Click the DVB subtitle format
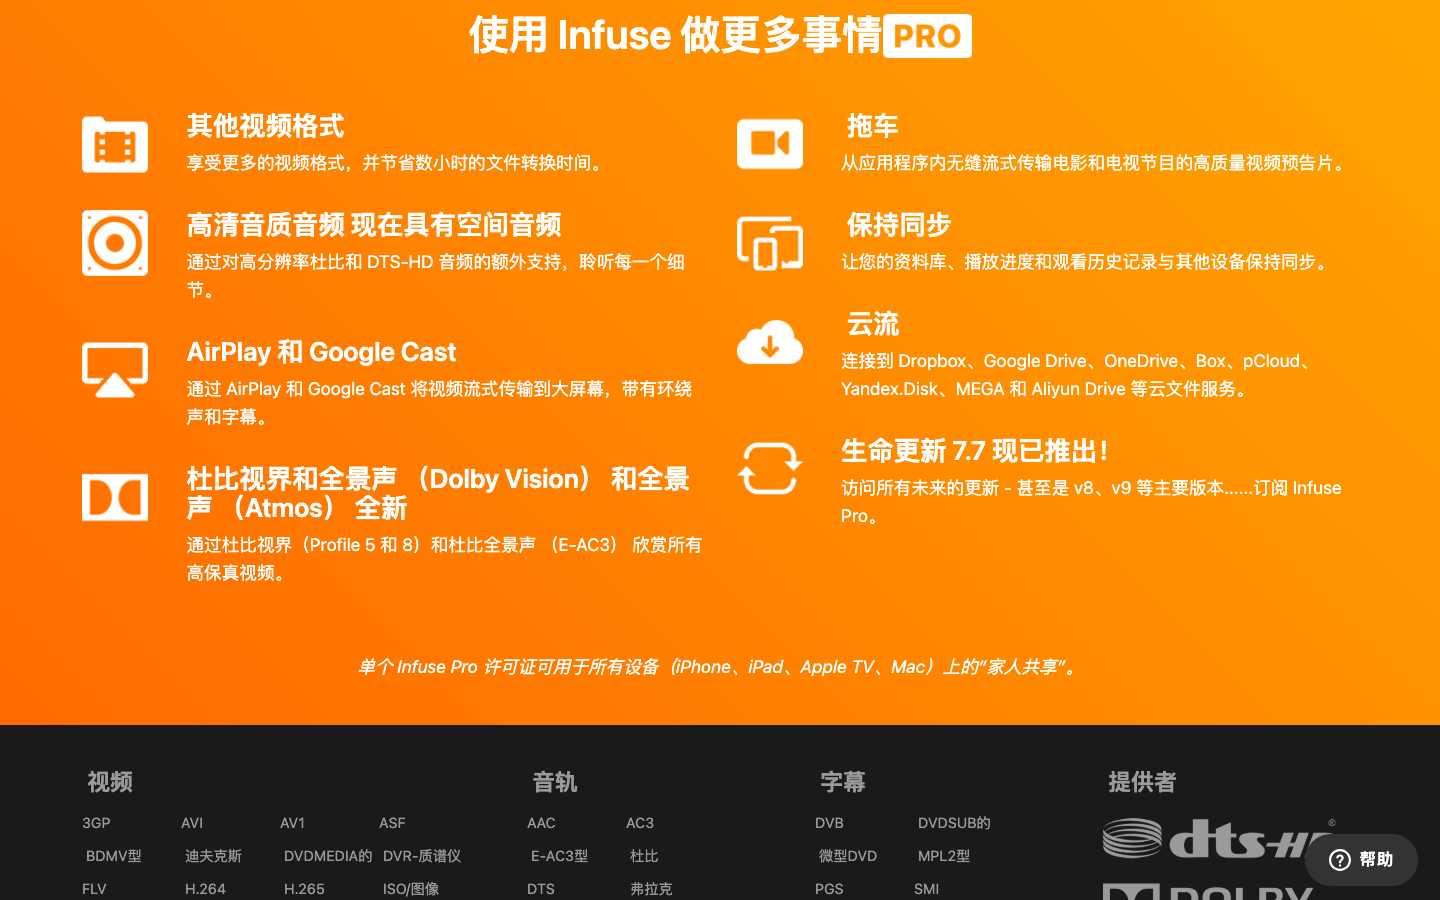Screen dimensions: 1440x900 (x=829, y=823)
